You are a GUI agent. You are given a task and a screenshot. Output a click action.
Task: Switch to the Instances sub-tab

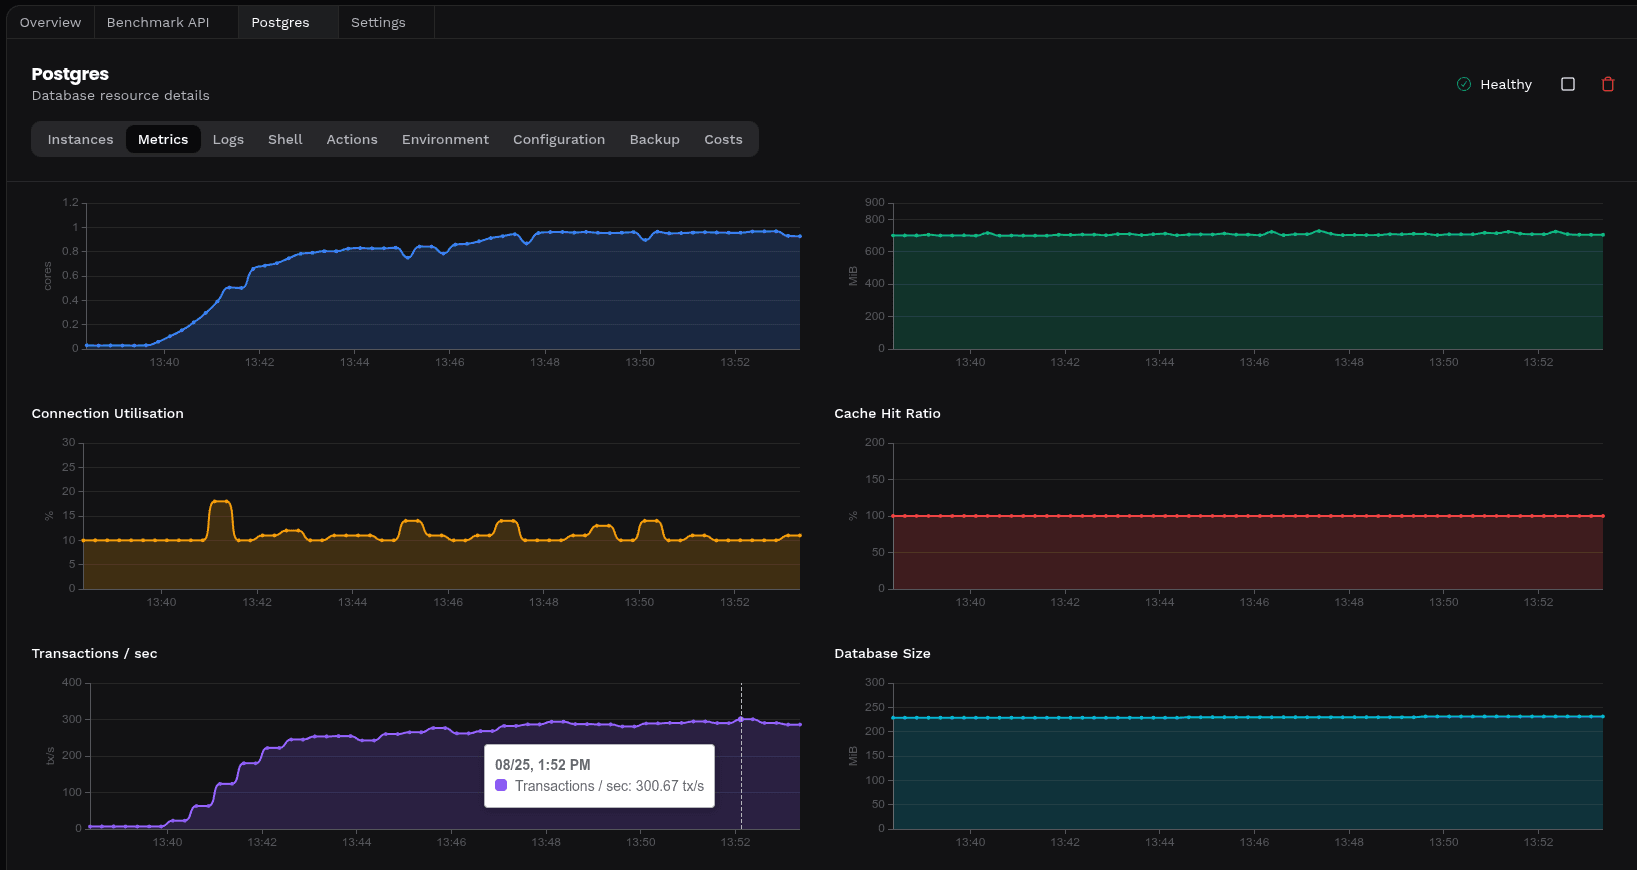(x=81, y=139)
